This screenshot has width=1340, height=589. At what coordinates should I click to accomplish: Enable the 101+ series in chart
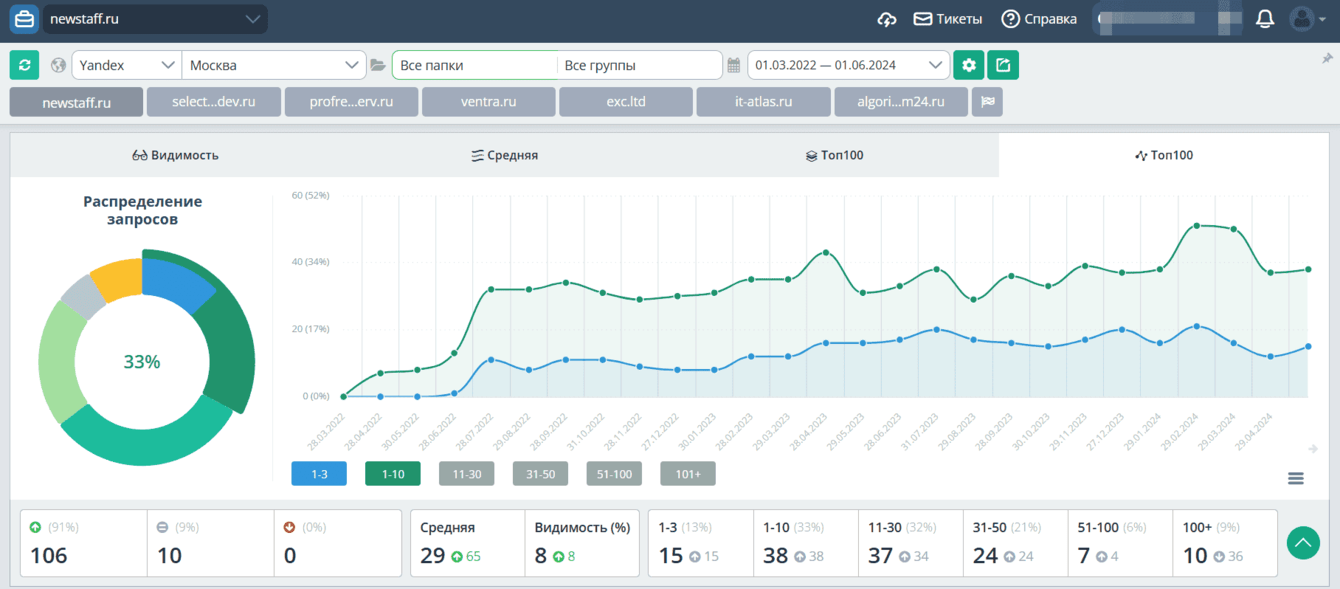pyautogui.click(x=688, y=474)
